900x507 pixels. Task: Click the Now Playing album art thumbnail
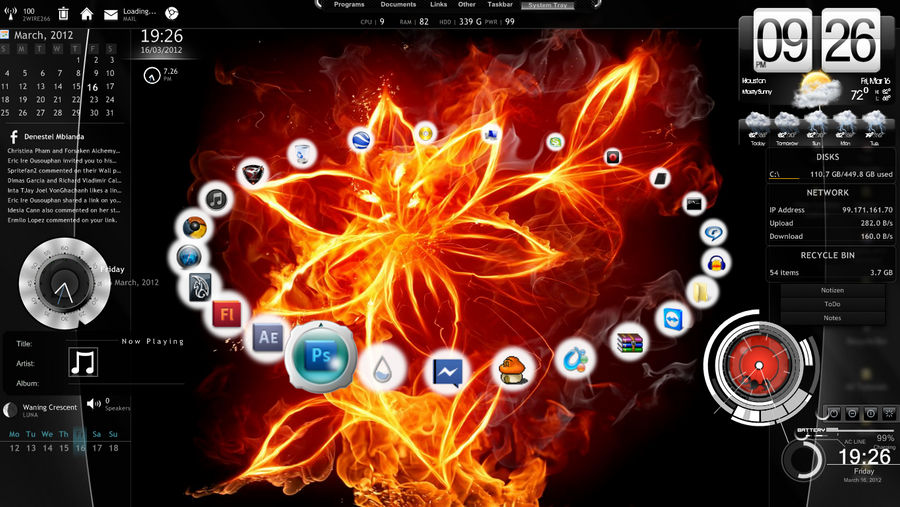(83, 362)
